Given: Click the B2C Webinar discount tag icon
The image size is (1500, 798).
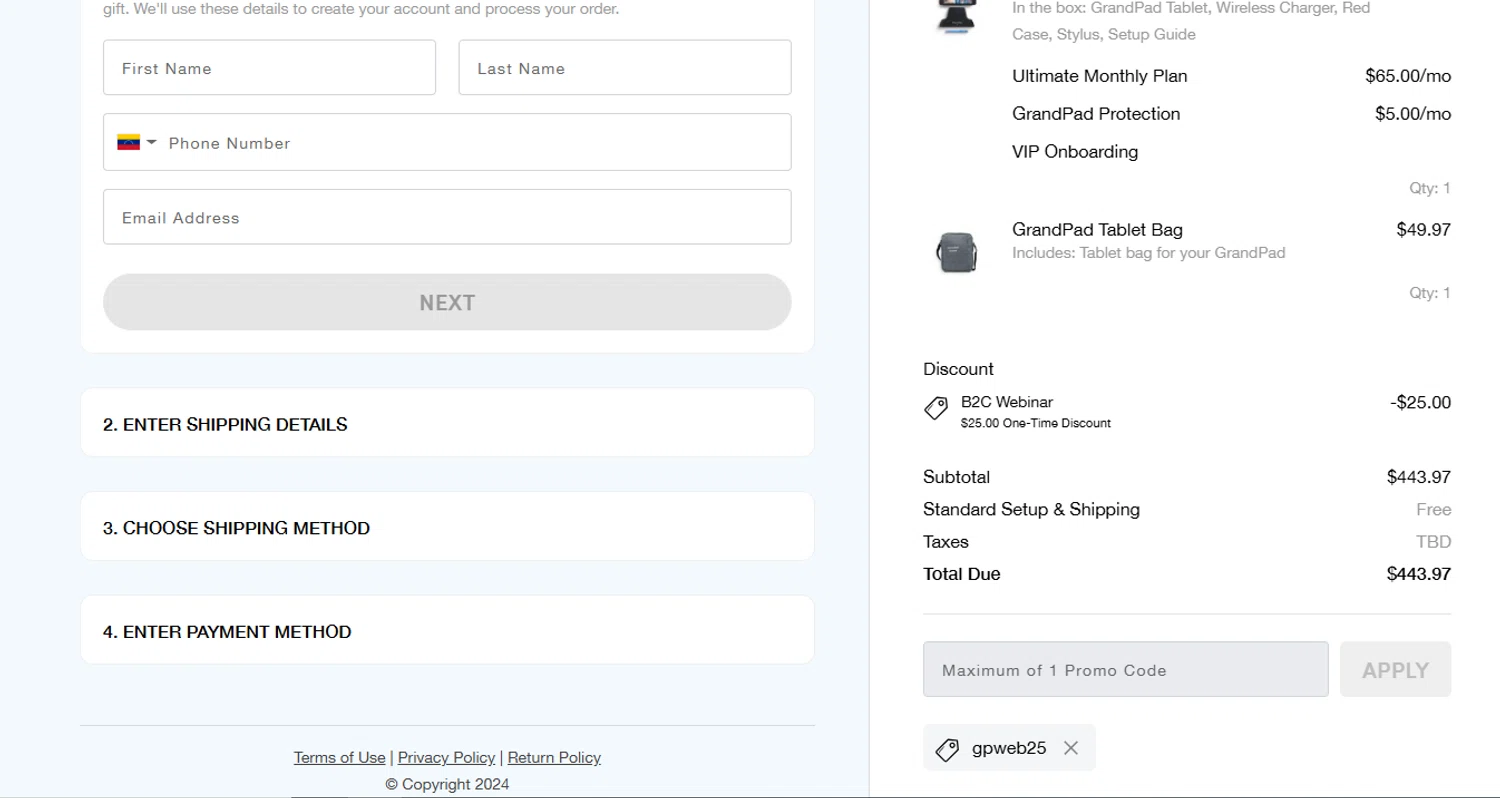Looking at the screenshot, I should pyautogui.click(x=936, y=408).
